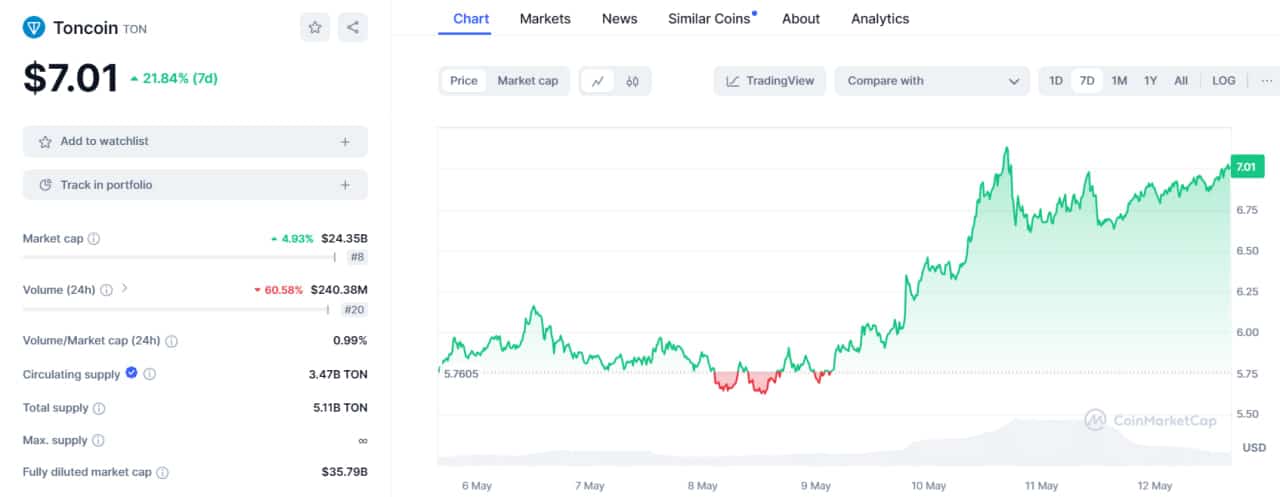The width and height of the screenshot is (1280, 497).
Task: Set range to 1Y
Action: point(1150,81)
